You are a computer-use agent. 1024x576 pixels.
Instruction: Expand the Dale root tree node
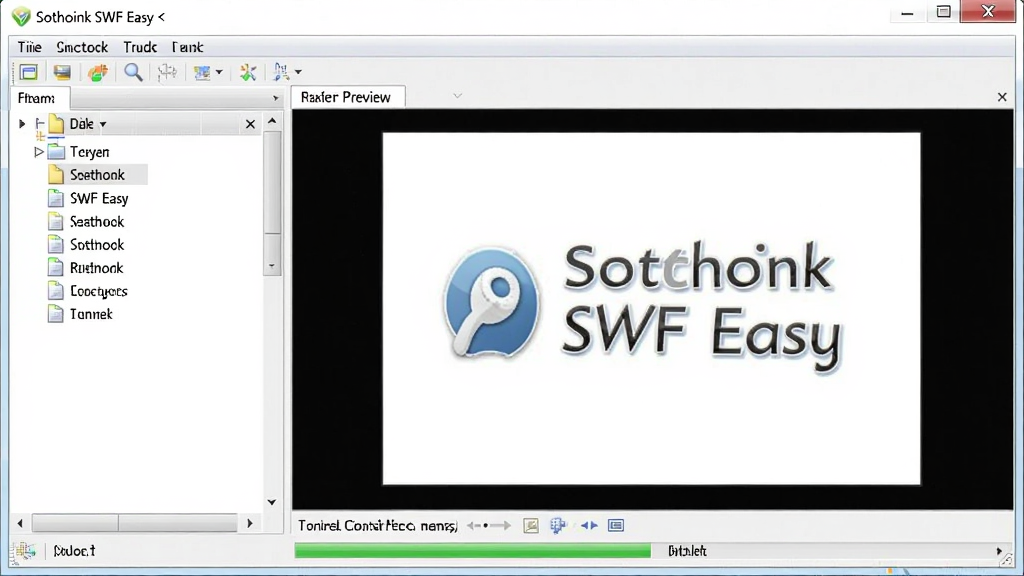click(22, 123)
